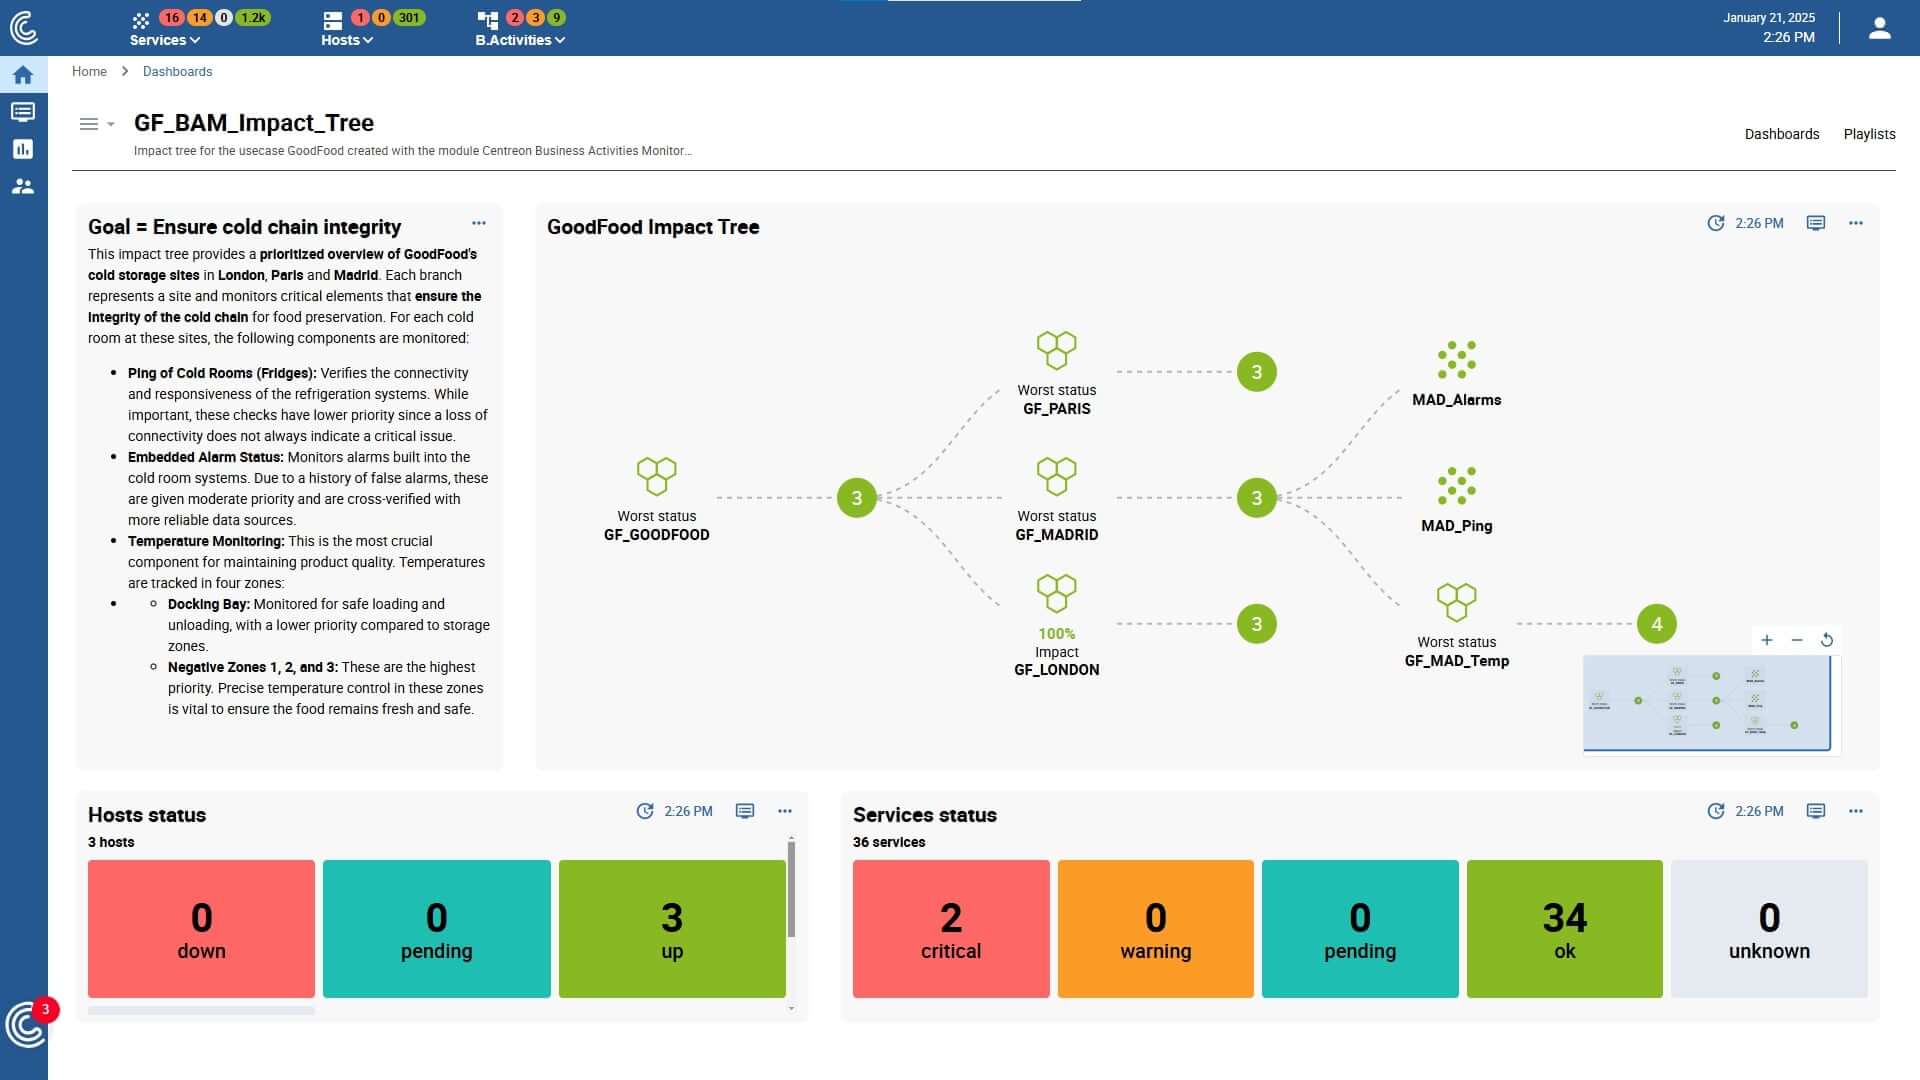Open more options on the Goal text widget
Image resolution: width=1920 pixels, height=1080 pixels.
pos(479,223)
